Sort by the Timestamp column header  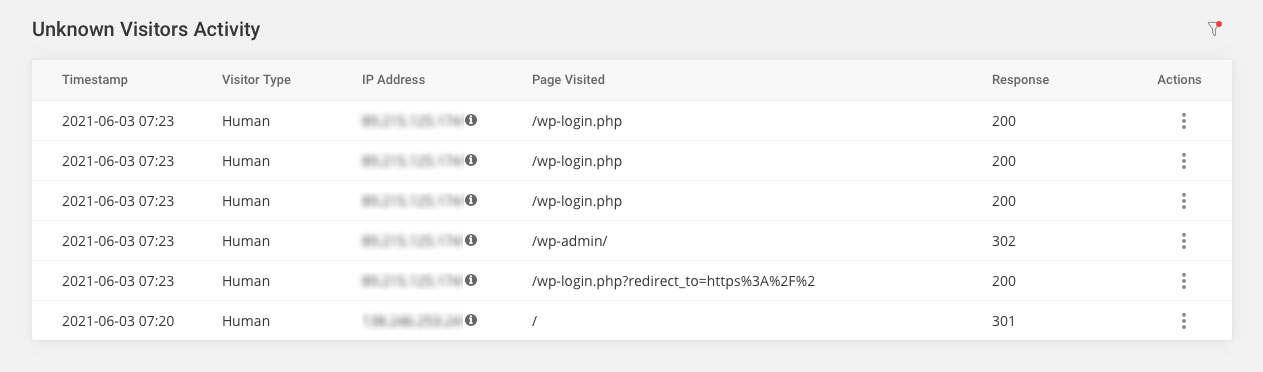(95, 80)
